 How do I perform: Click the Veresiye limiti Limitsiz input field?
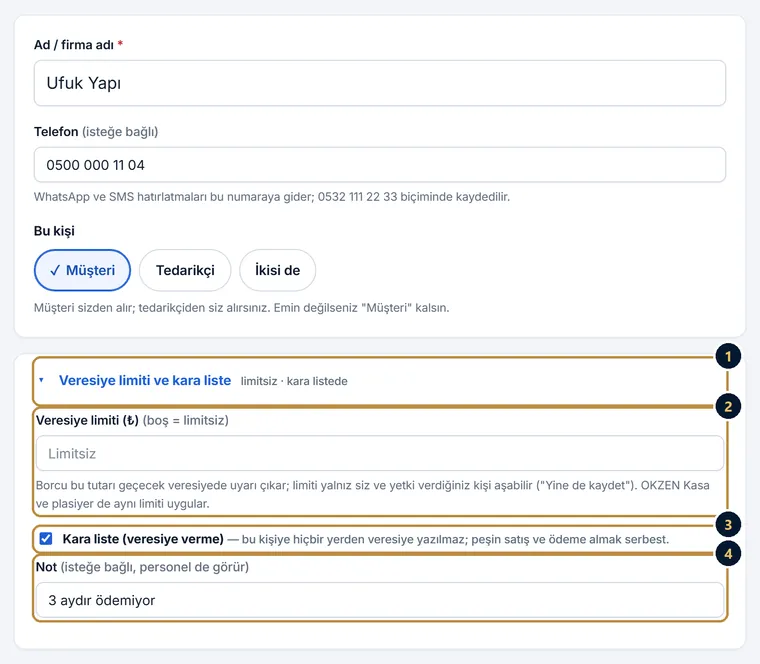click(x=380, y=453)
